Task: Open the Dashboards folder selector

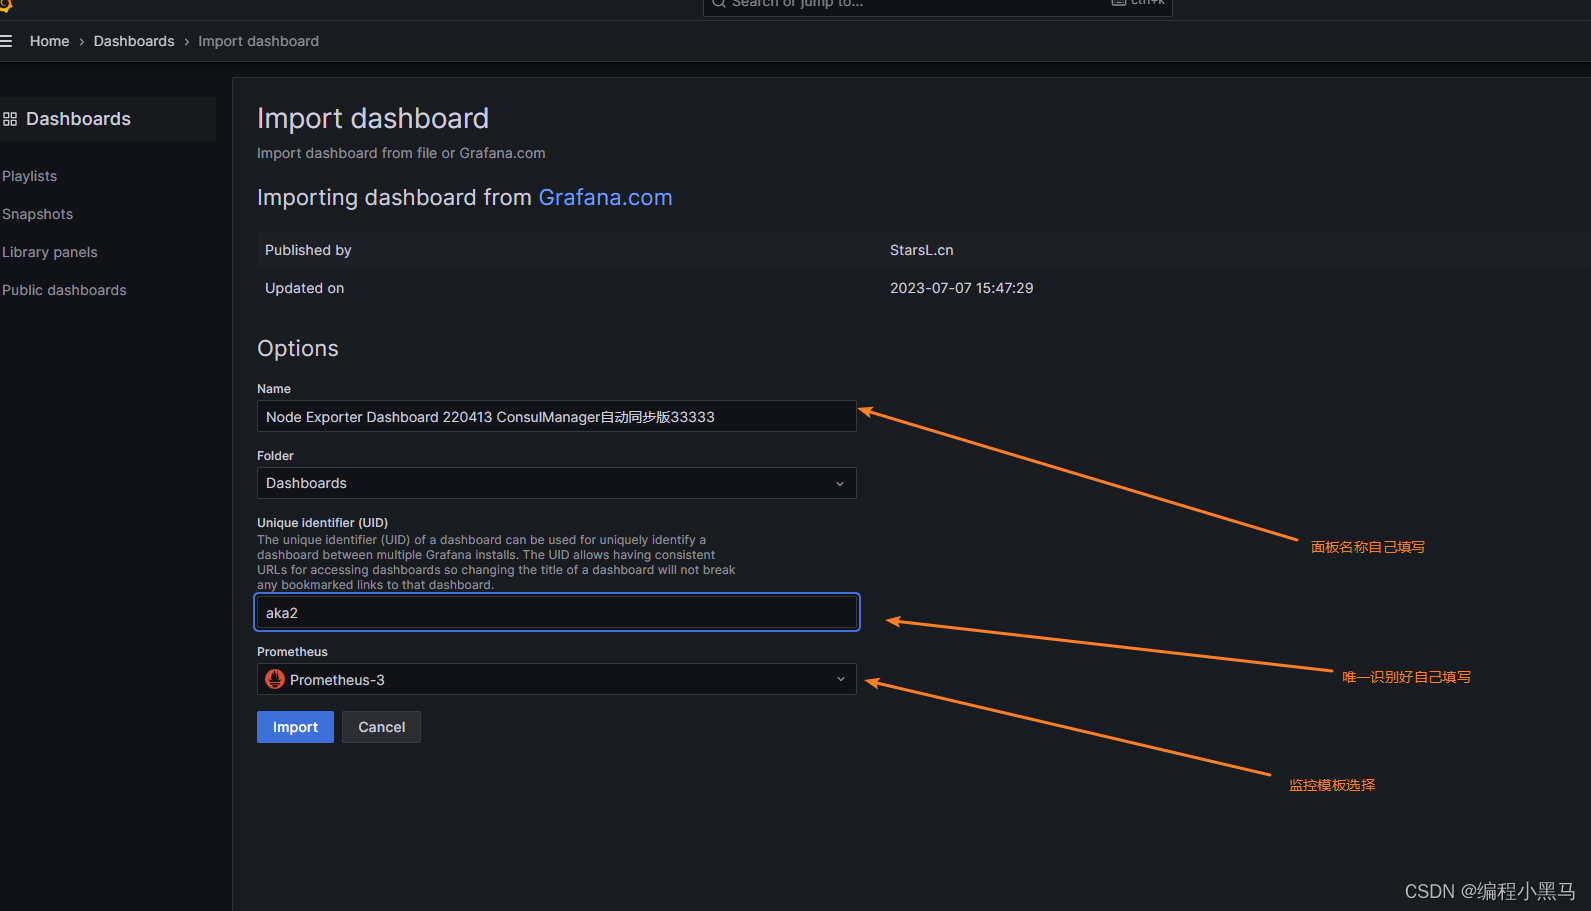Action: tap(556, 483)
